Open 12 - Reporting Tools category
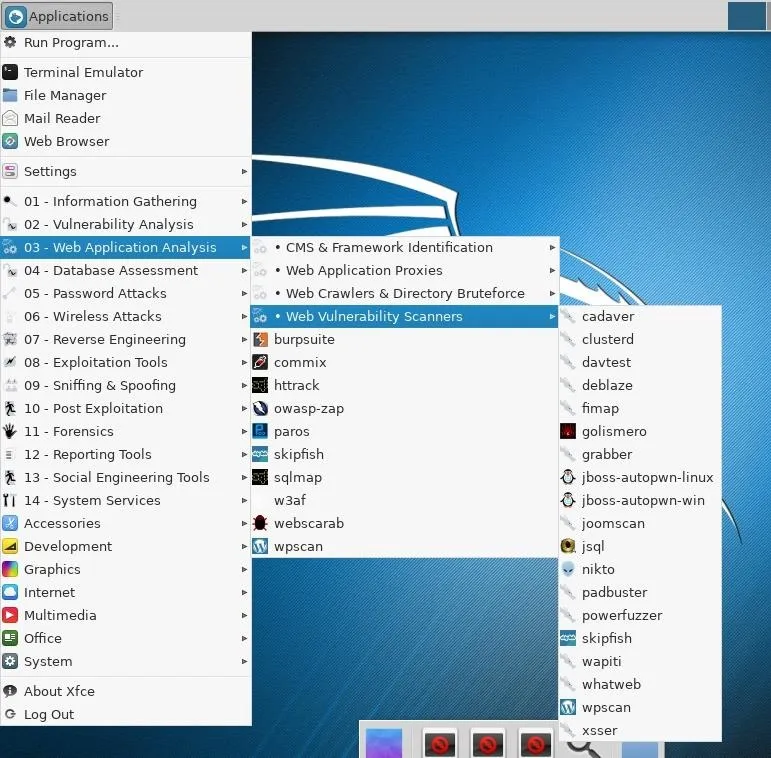 126,454
